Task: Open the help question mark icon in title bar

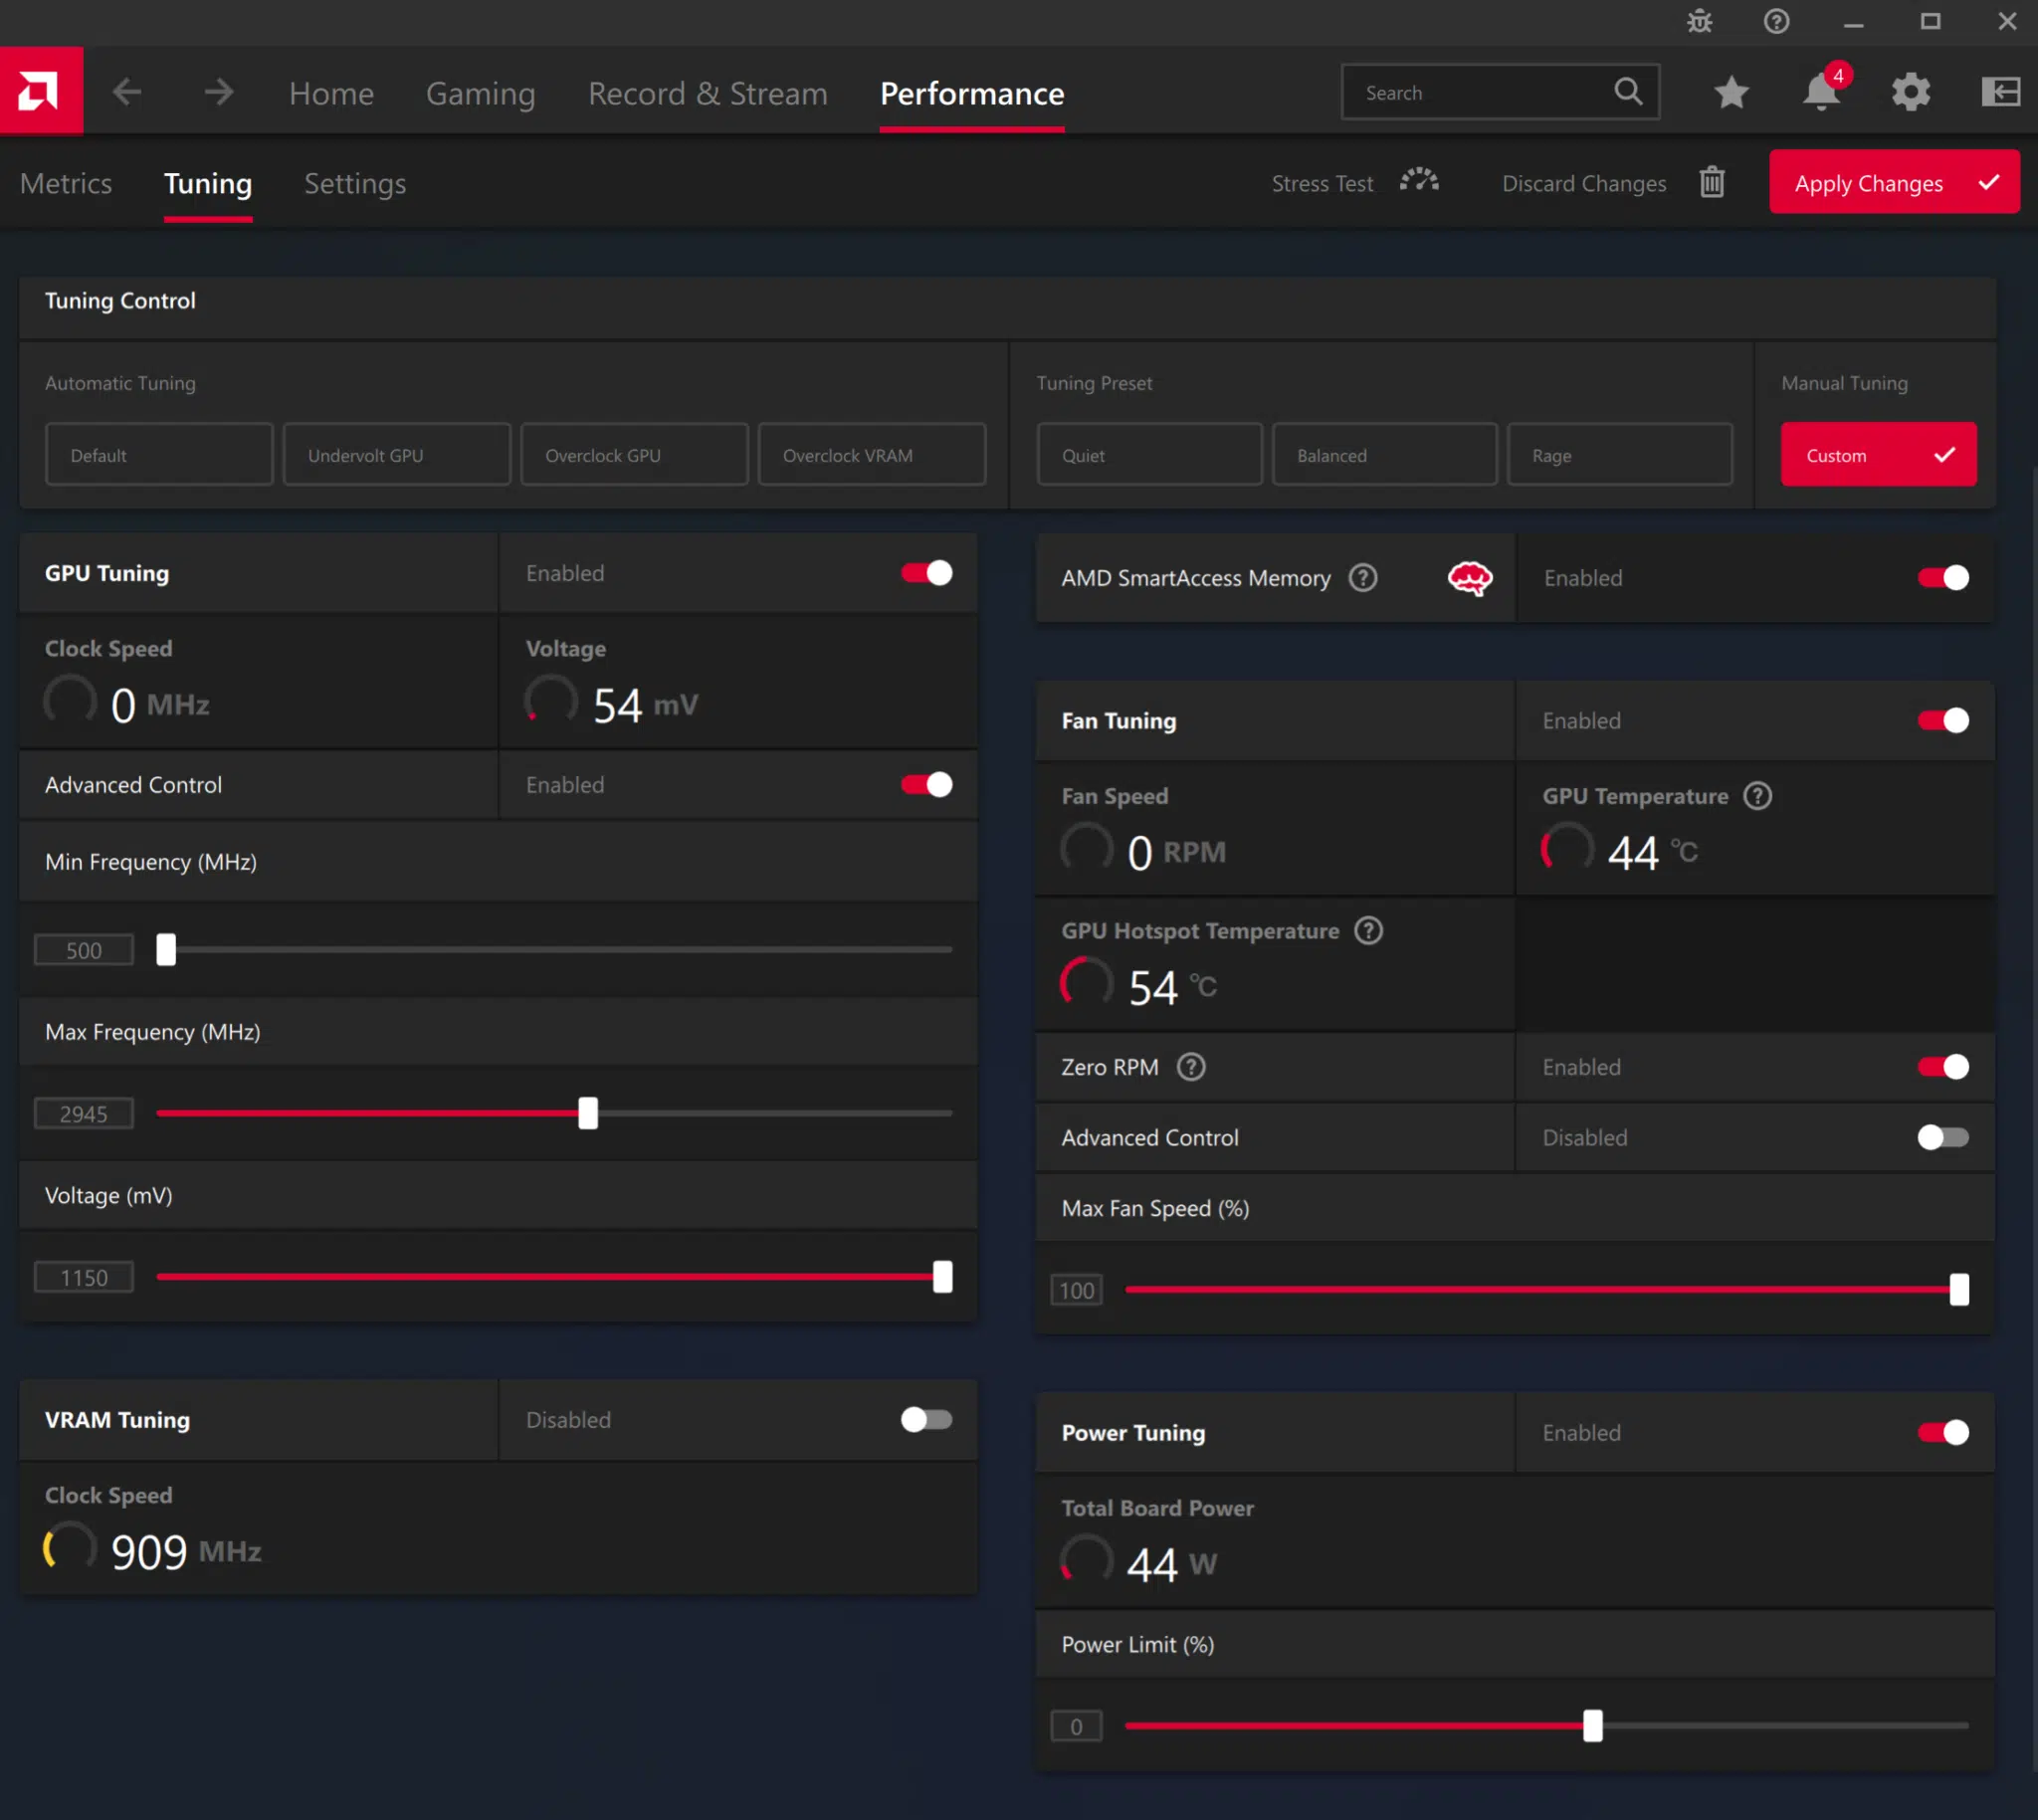Action: (x=1776, y=21)
